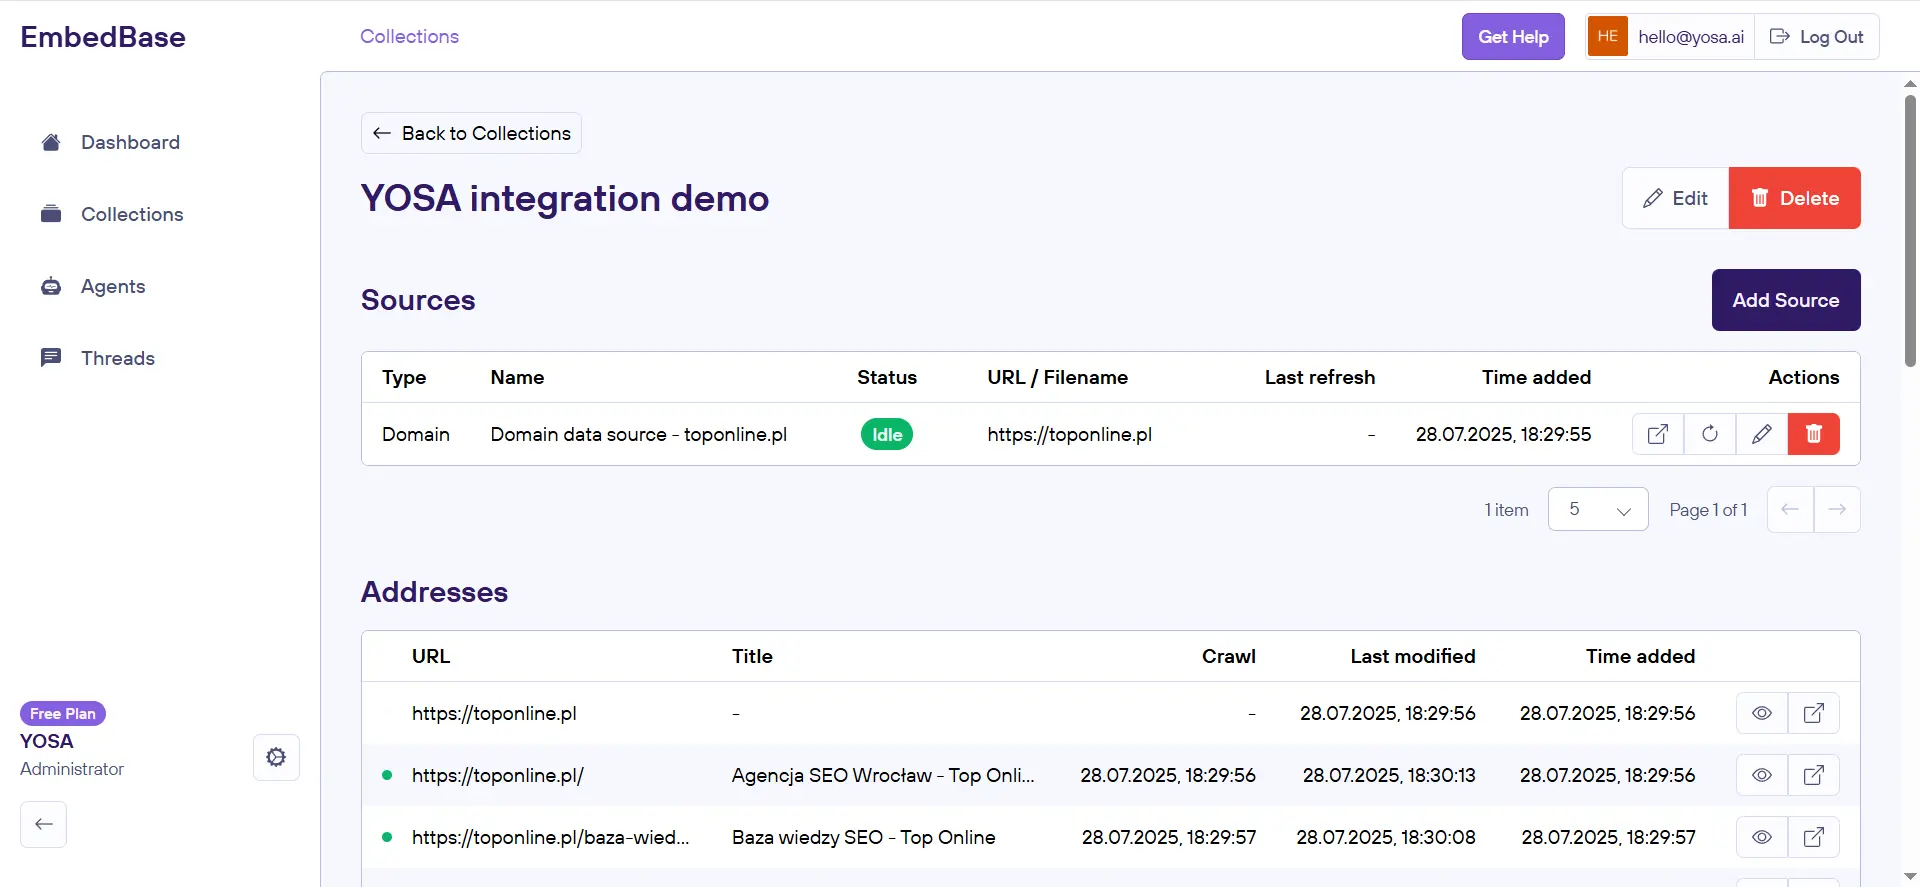Refresh the toponline.pl domain source
Viewport: 1920px width, 887px height.
tap(1710, 434)
